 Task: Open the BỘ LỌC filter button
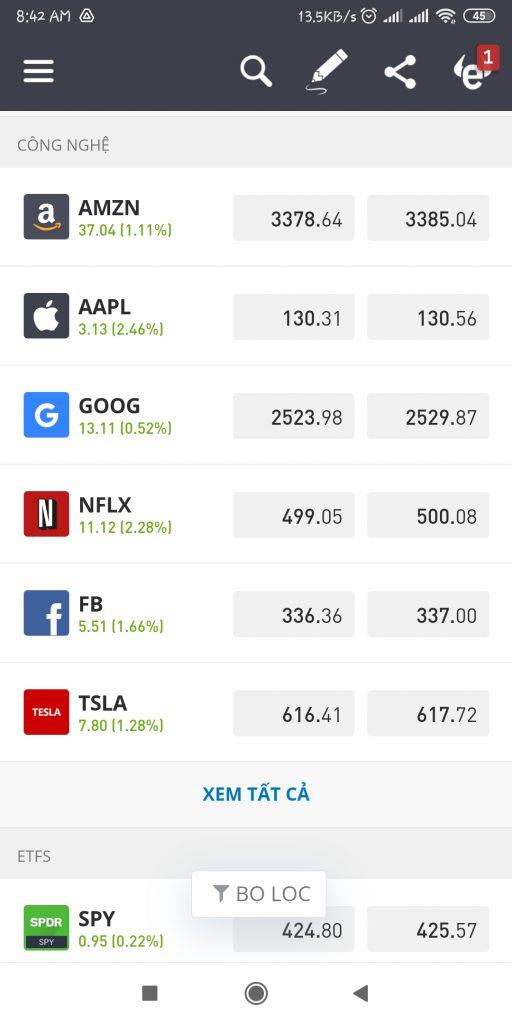pyautogui.click(x=259, y=894)
